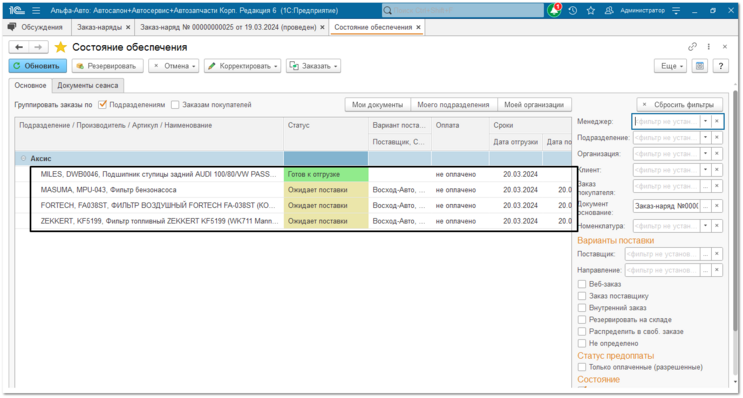Switch to the Заказ-наряды tab
Screen dimensions: 743x398
[x=99, y=27]
